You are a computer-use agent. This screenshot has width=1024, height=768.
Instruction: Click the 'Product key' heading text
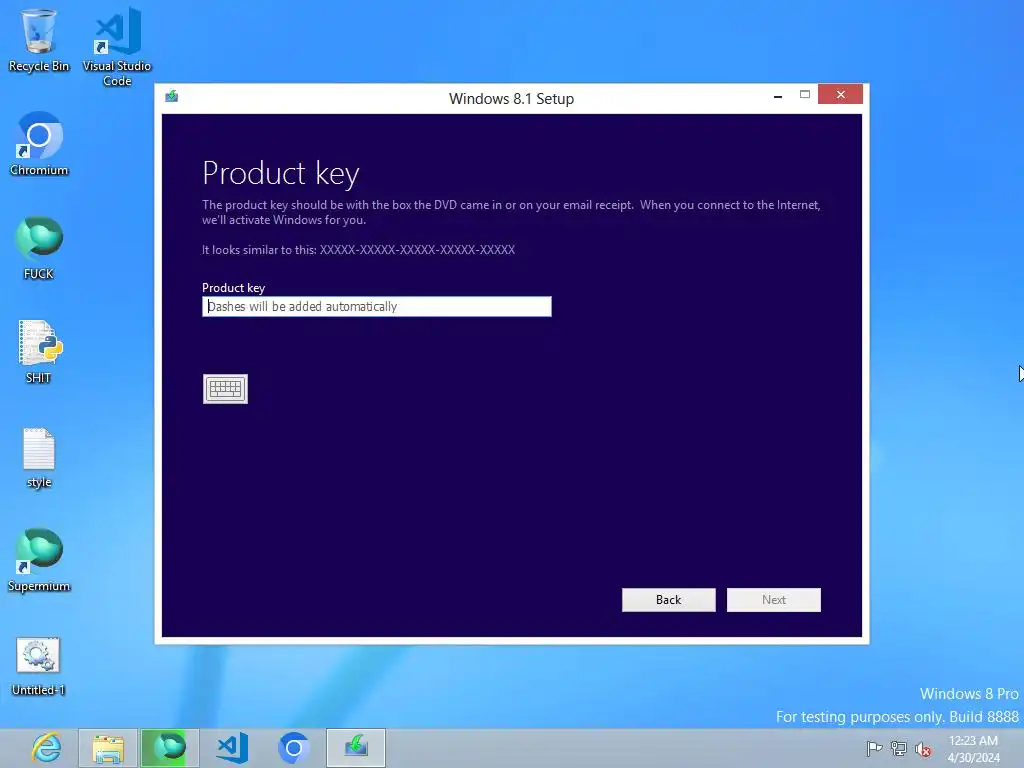[281, 174]
